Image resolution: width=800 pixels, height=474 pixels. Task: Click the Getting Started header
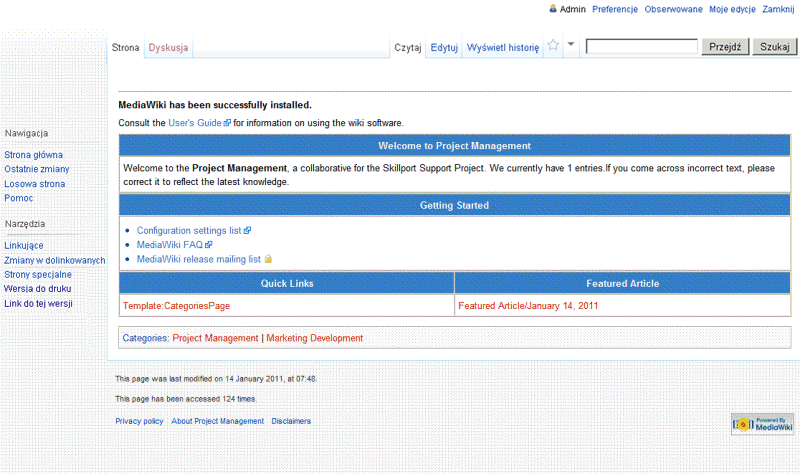pyautogui.click(x=455, y=205)
